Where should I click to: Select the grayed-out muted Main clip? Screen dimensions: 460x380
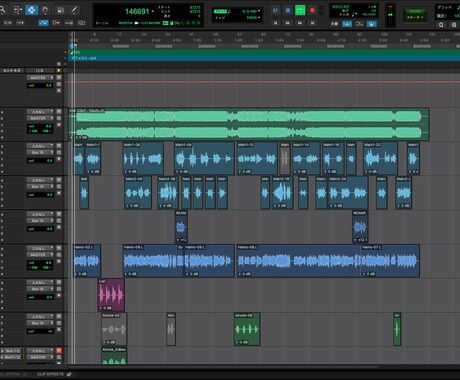click(284, 158)
